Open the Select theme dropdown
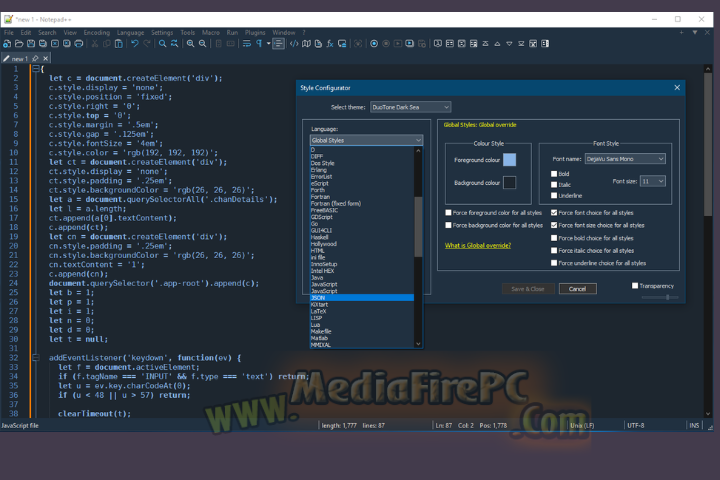Image resolution: width=720 pixels, height=480 pixels. point(411,107)
